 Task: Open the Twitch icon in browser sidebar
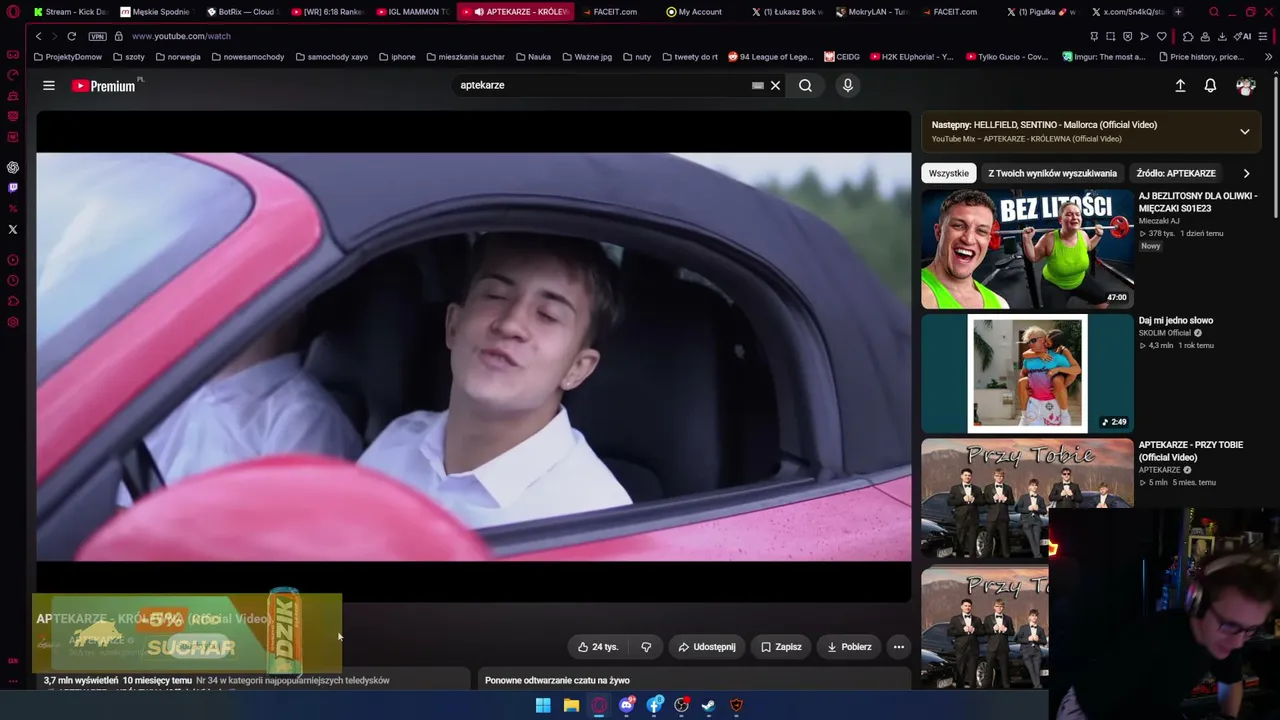(x=13, y=188)
